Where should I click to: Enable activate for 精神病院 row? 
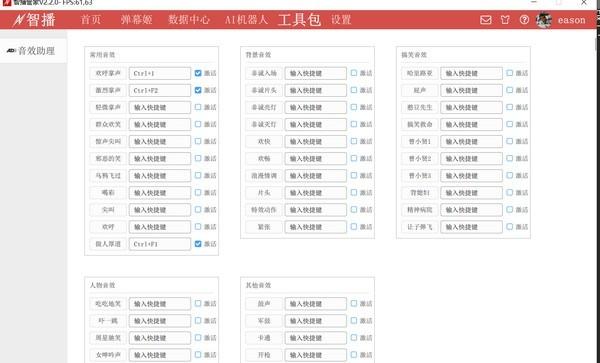coord(509,210)
